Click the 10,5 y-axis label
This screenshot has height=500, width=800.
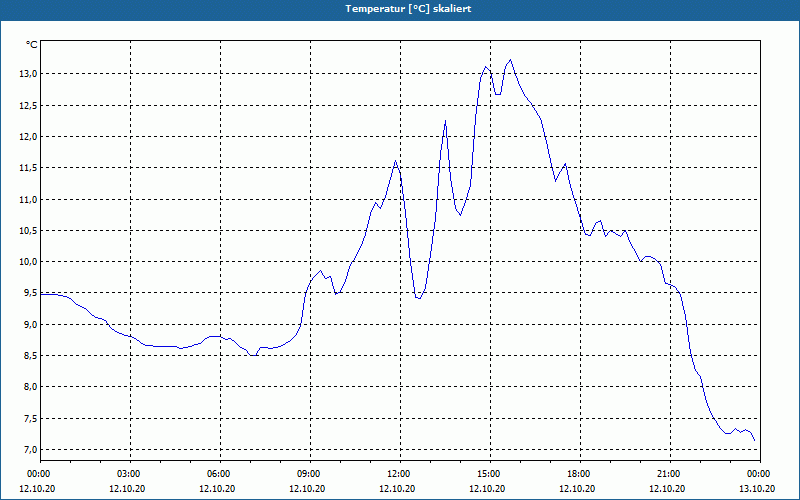coord(28,231)
